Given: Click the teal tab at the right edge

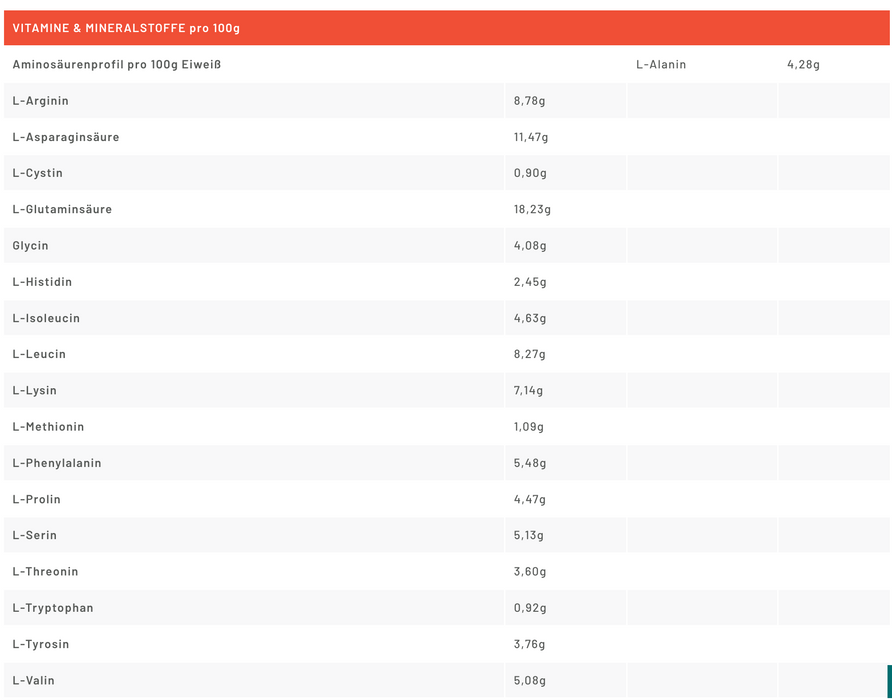Looking at the screenshot, I should coord(889,682).
